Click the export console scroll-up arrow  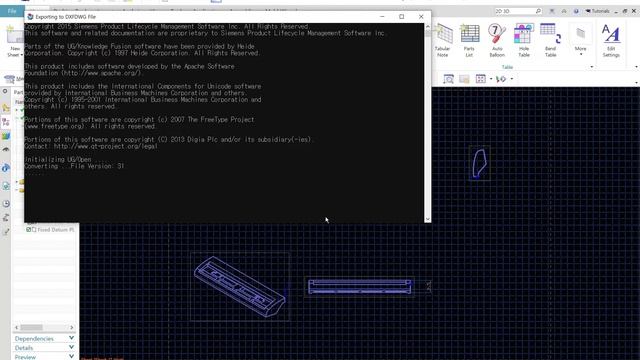[x=427, y=27]
